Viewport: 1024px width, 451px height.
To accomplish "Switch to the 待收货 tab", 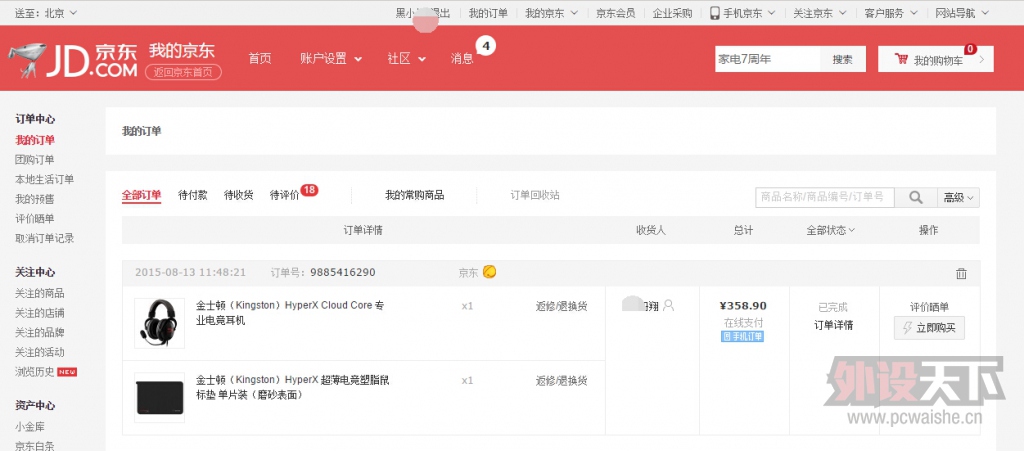I will point(238,195).
